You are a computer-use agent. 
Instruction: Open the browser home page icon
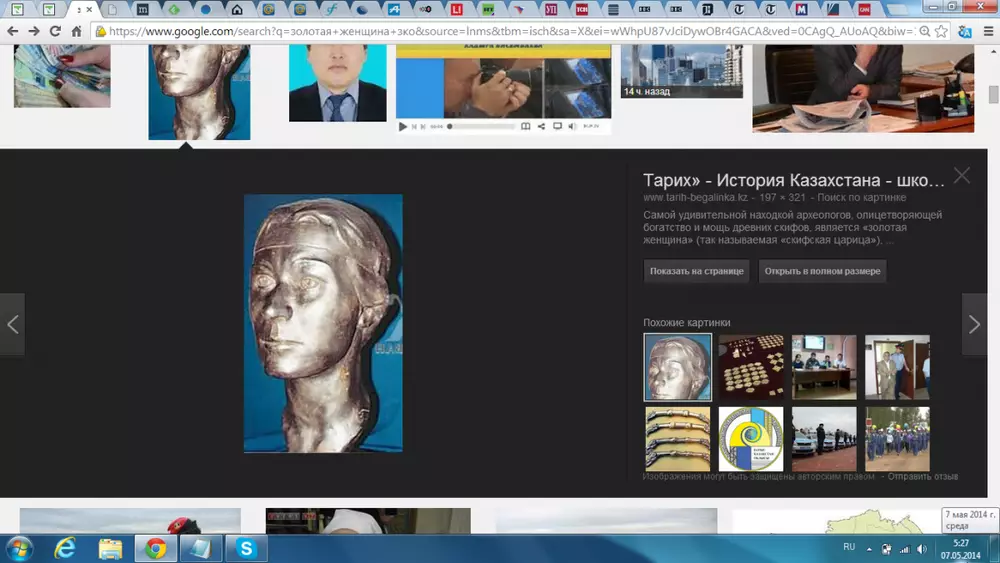[x=76, y=31]
